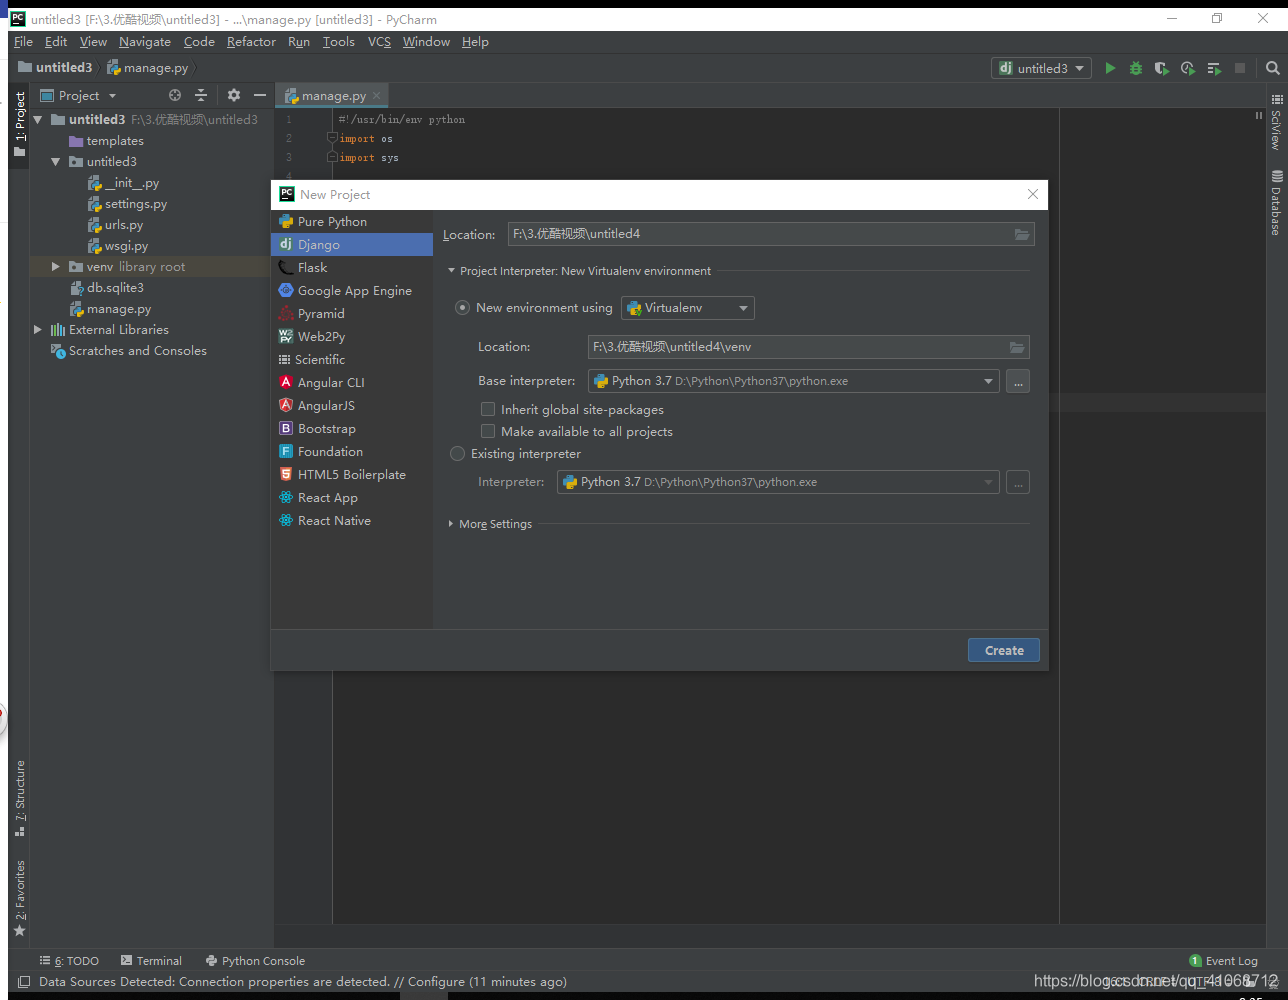Select Web2Py project type
The width and height of the screenshot is (1288, 1000).
coord(352,336)
